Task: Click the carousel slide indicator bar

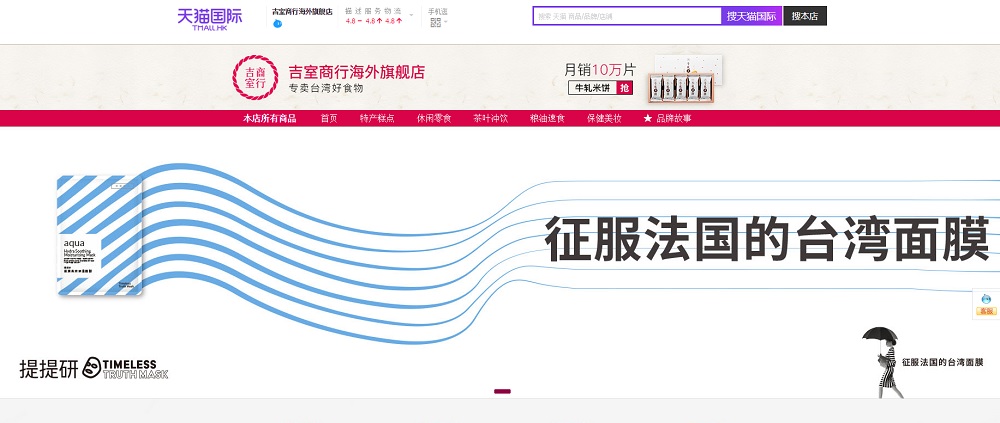Action: point(502,391)
